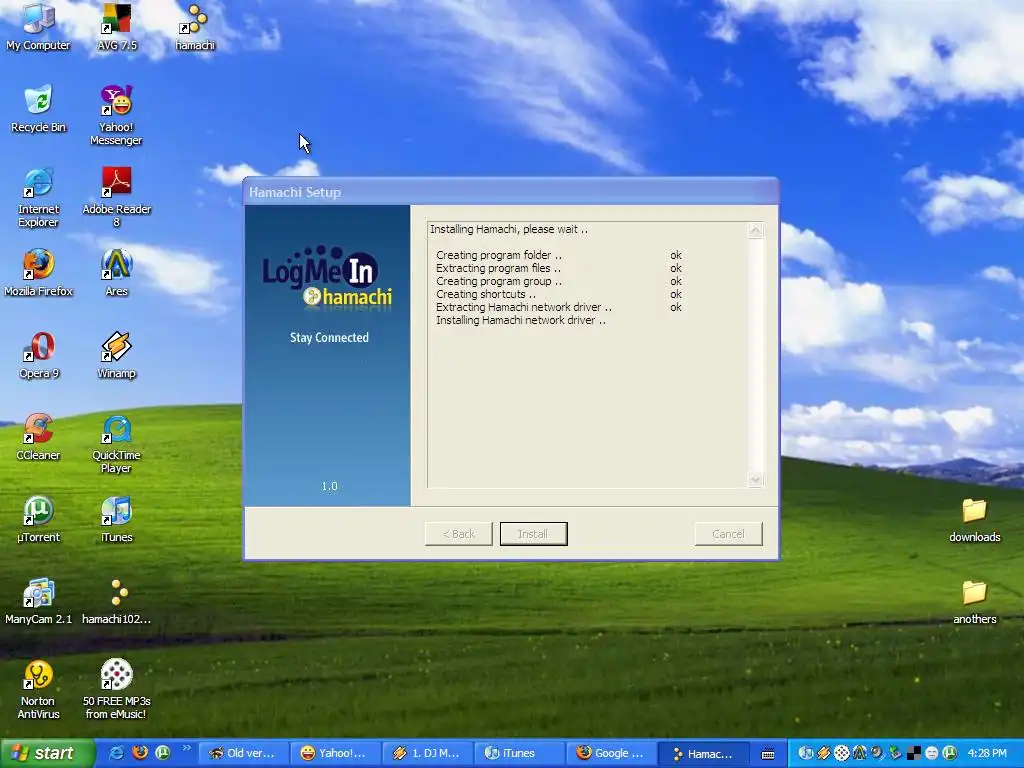This screenshot has height=768, width=1024.
Task: Click the Back button in Hamachi Setup
Action: (458, 534)
